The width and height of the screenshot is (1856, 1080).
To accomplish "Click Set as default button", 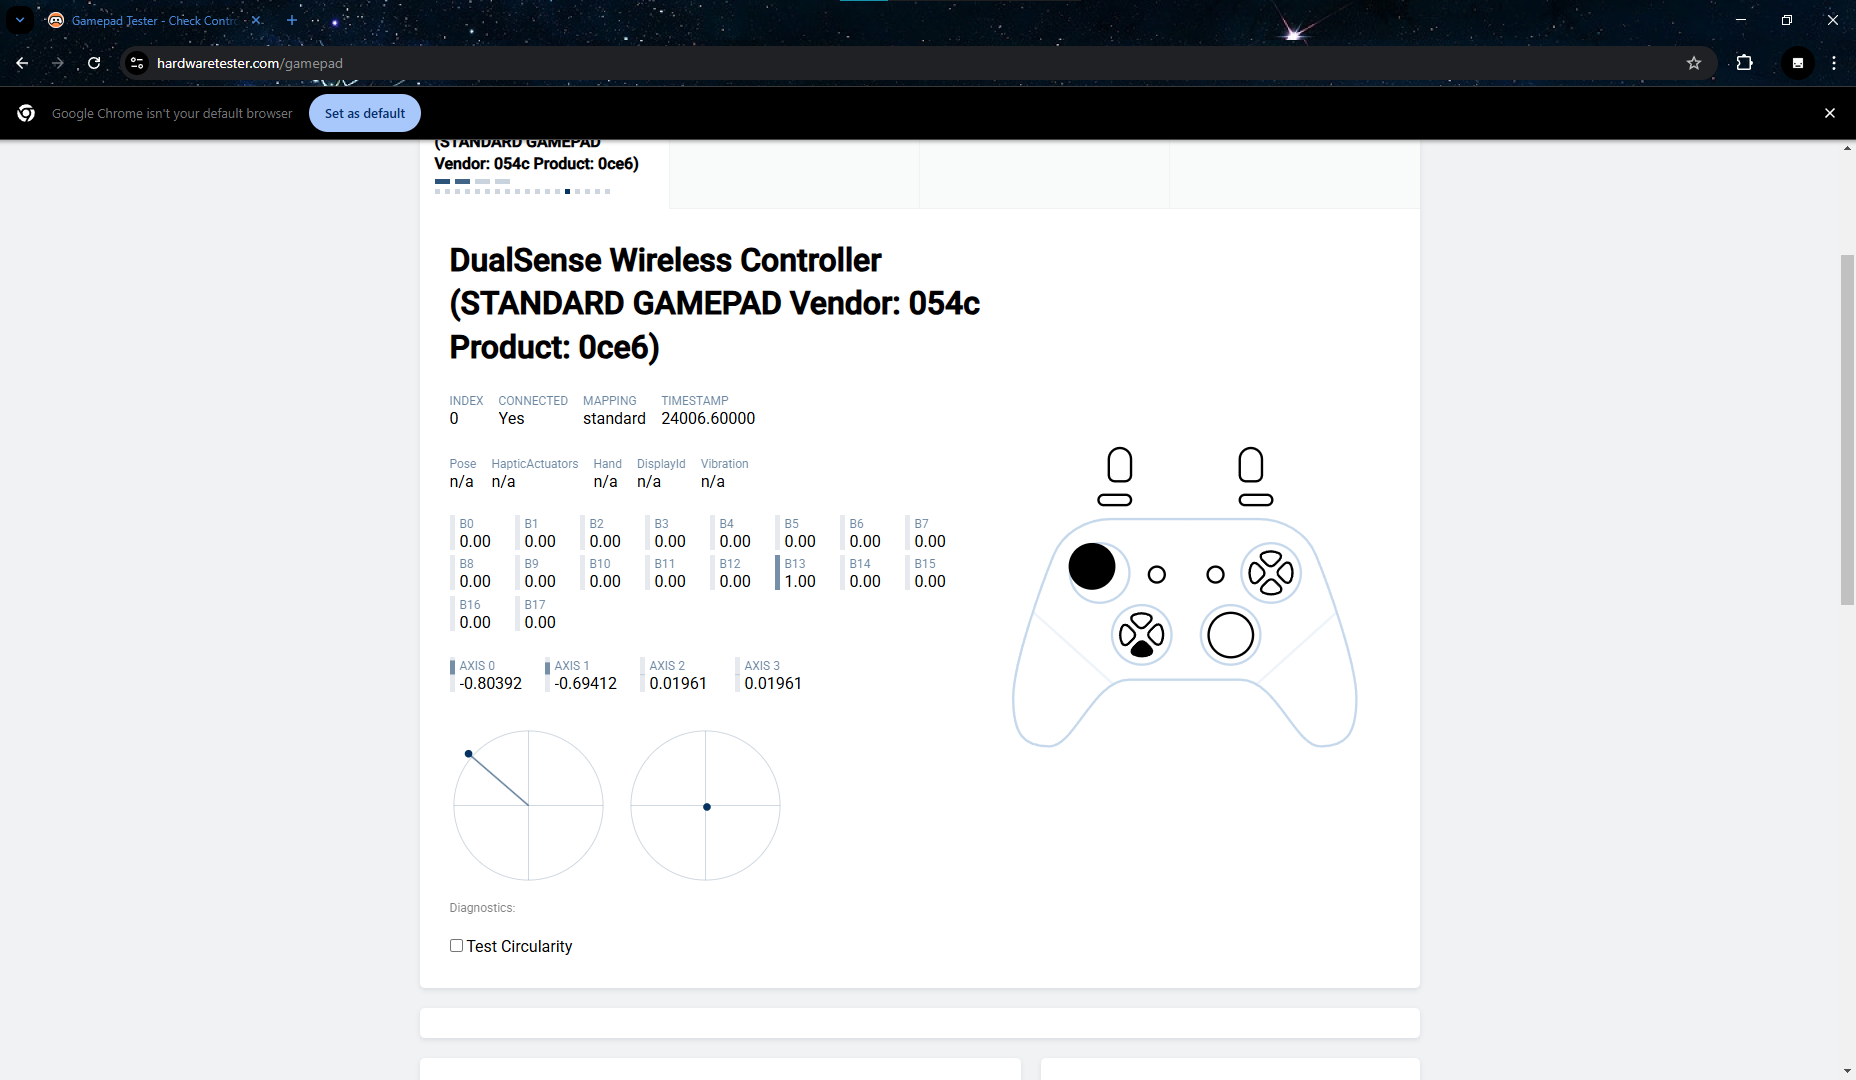I will [x=365, y=113].
